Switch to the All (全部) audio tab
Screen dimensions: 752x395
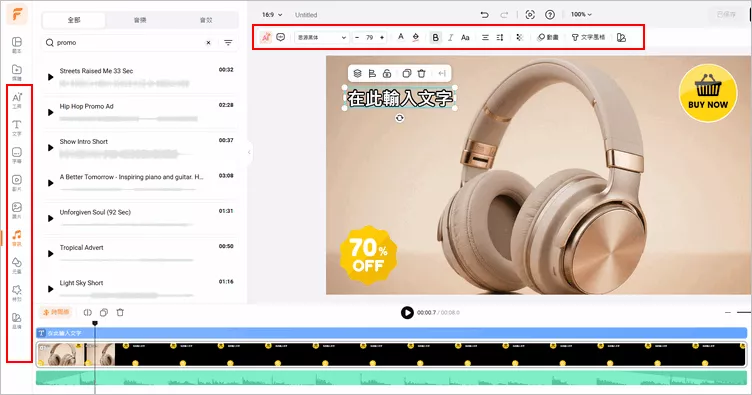(74, 20)
